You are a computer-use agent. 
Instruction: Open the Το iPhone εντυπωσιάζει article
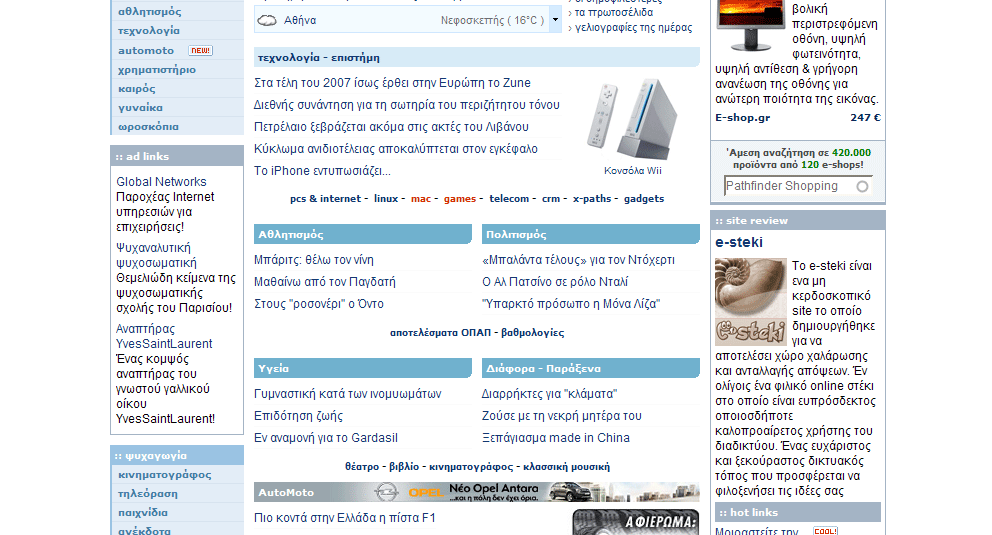322,171
